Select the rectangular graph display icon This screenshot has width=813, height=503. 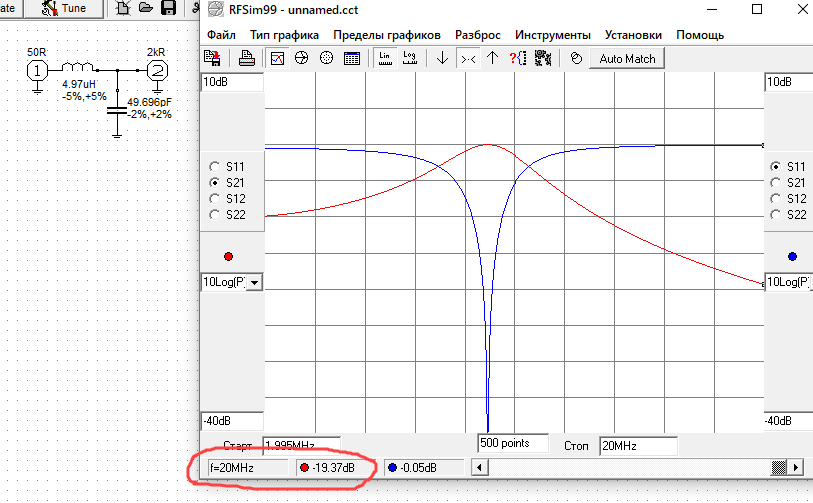[278, 59]
